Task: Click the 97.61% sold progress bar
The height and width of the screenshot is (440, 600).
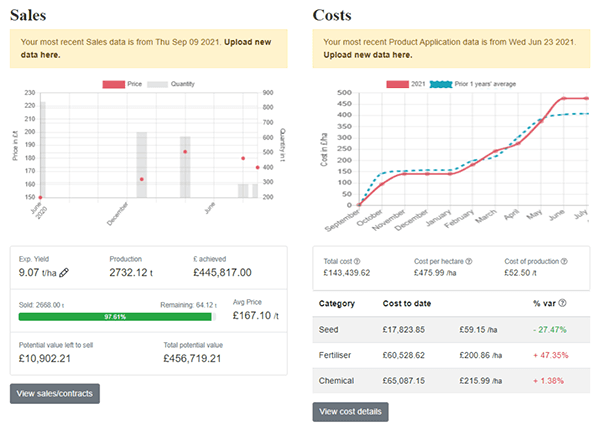Action: [115, 317]
